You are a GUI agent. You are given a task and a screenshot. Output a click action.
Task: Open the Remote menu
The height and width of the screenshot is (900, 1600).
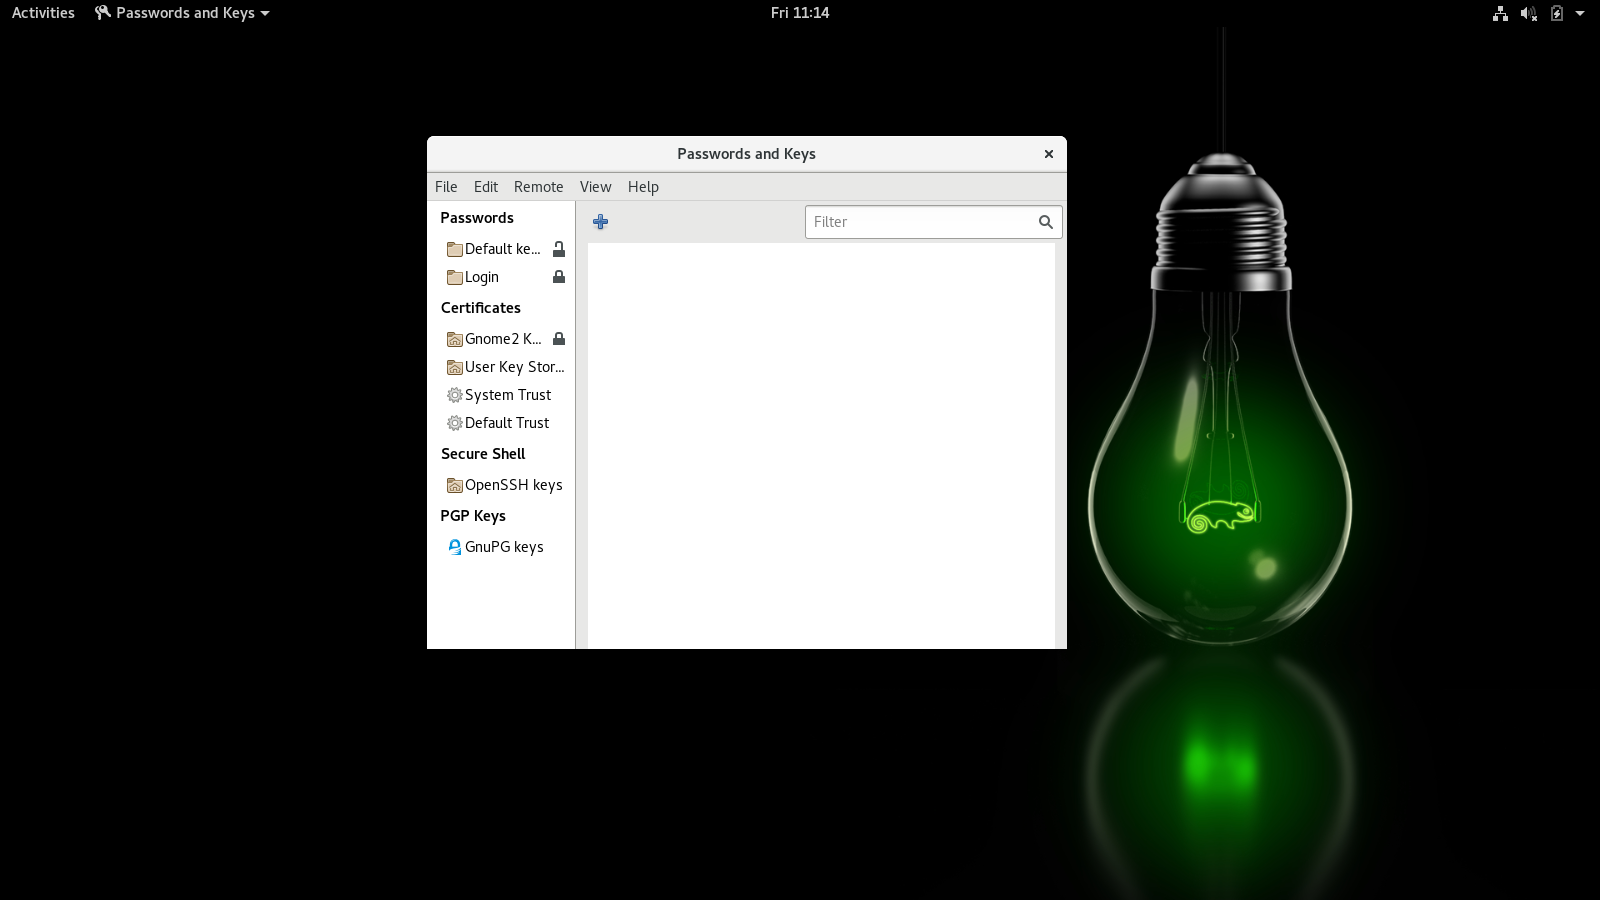tap(538, 187)
